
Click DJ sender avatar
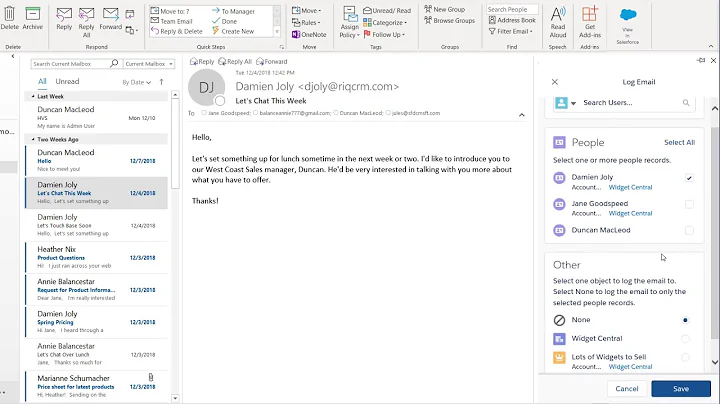coord(207,87)
